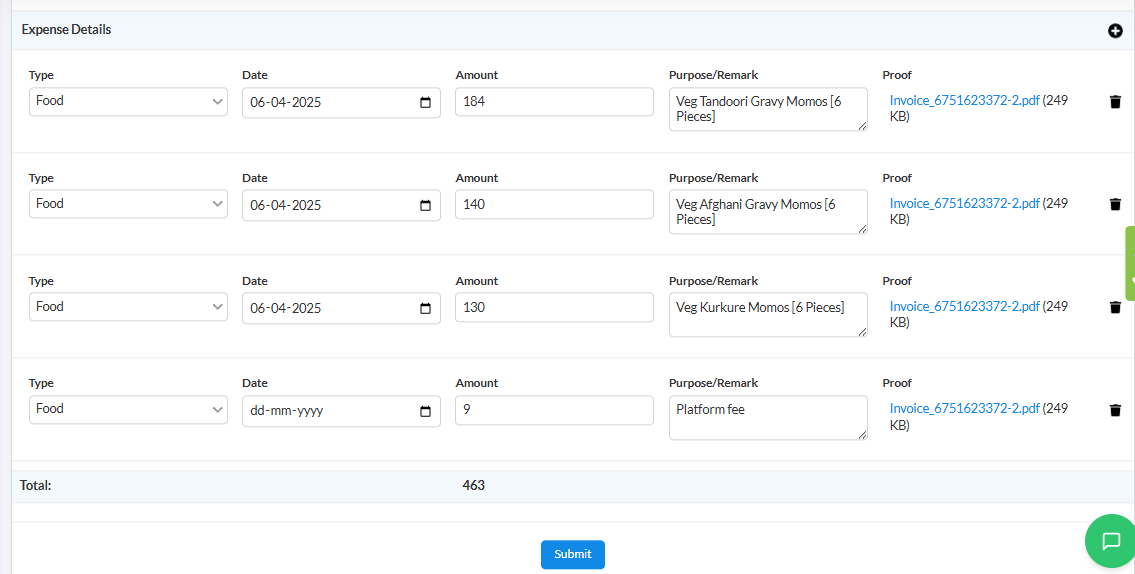Add a new expense row with plus icon
1135x574 pixels.
(x=1115, y=30)
